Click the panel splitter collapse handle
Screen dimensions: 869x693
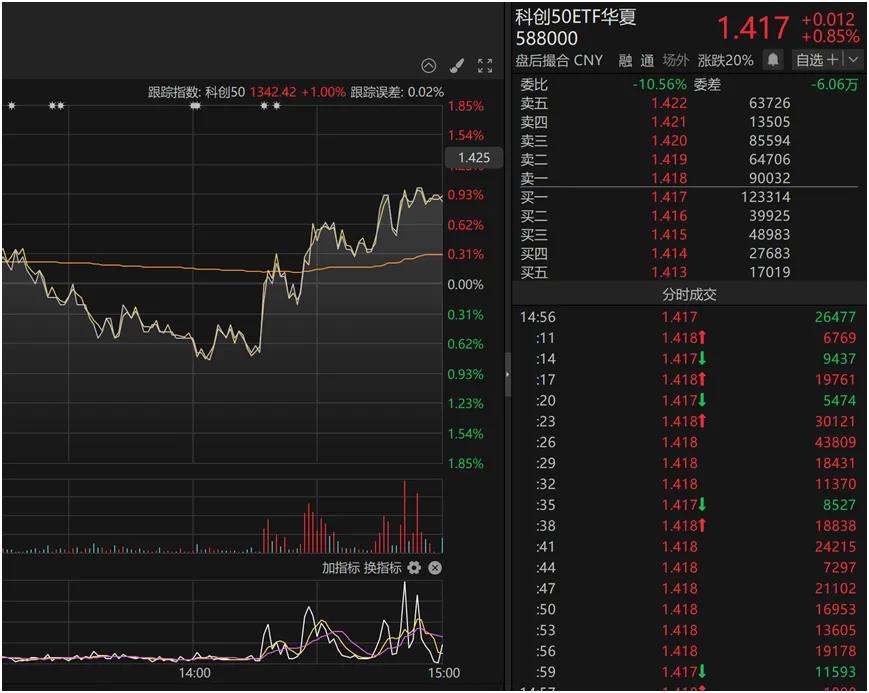pos(508,375)
